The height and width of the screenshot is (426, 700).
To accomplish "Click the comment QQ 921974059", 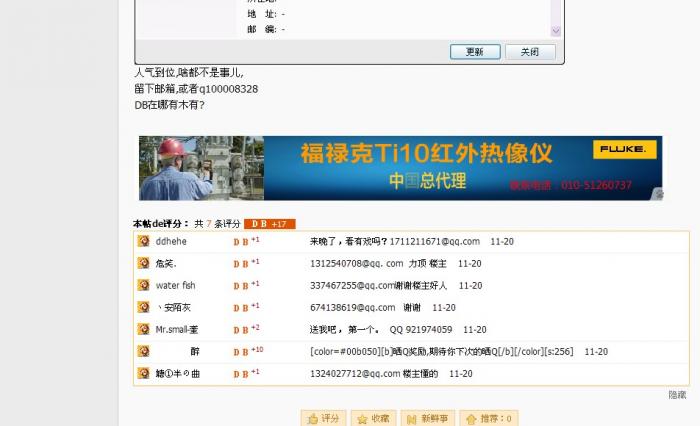I will (421, 330).
